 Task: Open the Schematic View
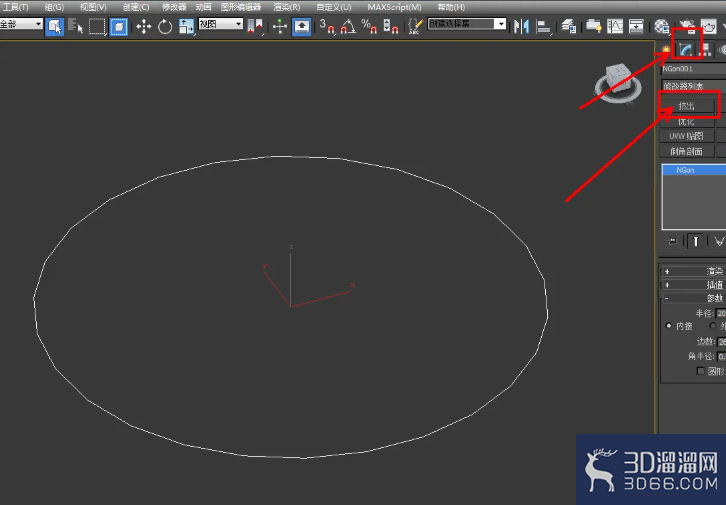[x=636, y=26]
